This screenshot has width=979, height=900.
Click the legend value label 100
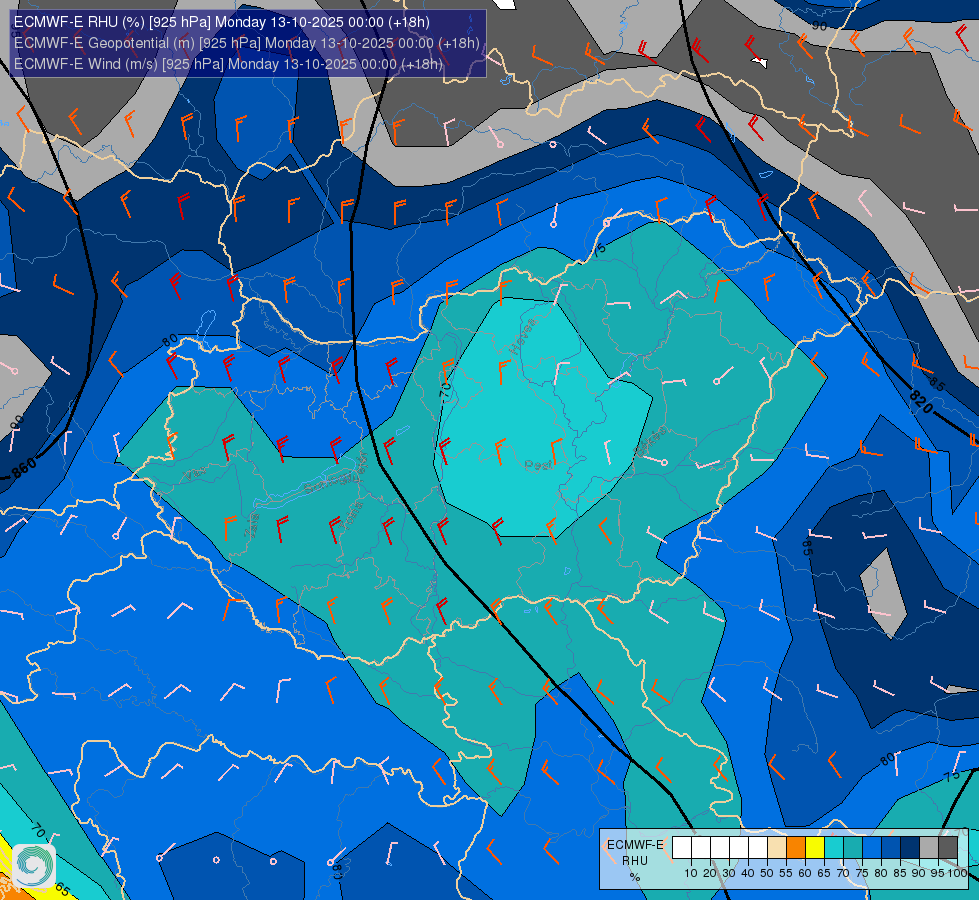[957, 873]
